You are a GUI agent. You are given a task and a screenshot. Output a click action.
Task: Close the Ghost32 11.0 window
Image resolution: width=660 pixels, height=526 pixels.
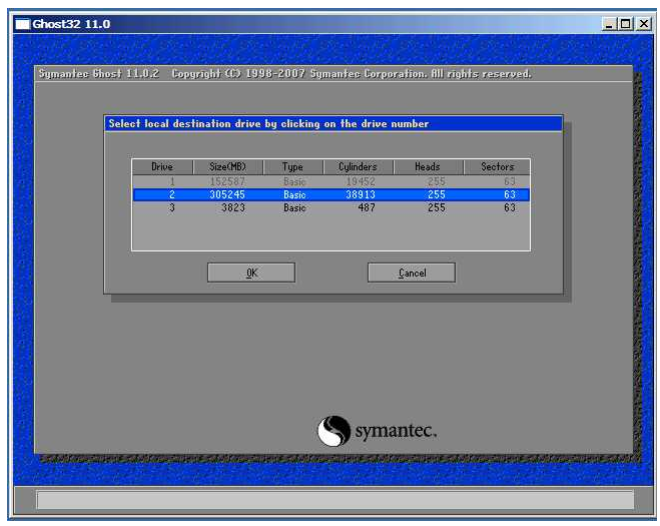[643, 23]
